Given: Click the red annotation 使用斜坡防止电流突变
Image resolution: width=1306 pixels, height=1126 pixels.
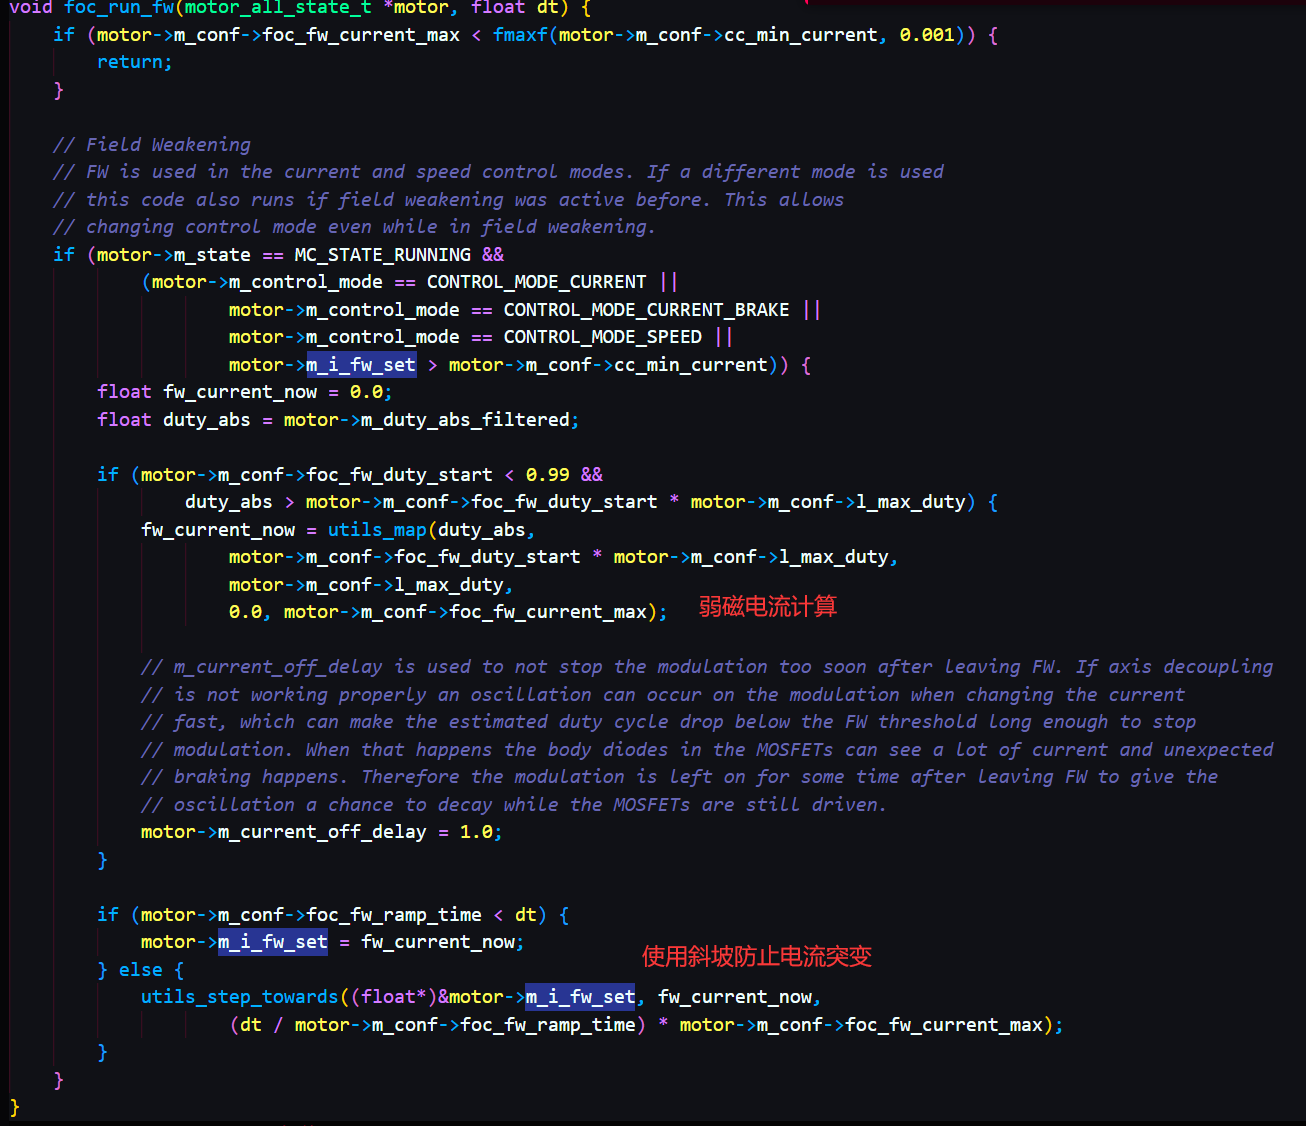Looking at the screenshot, I should coord(756,957).
